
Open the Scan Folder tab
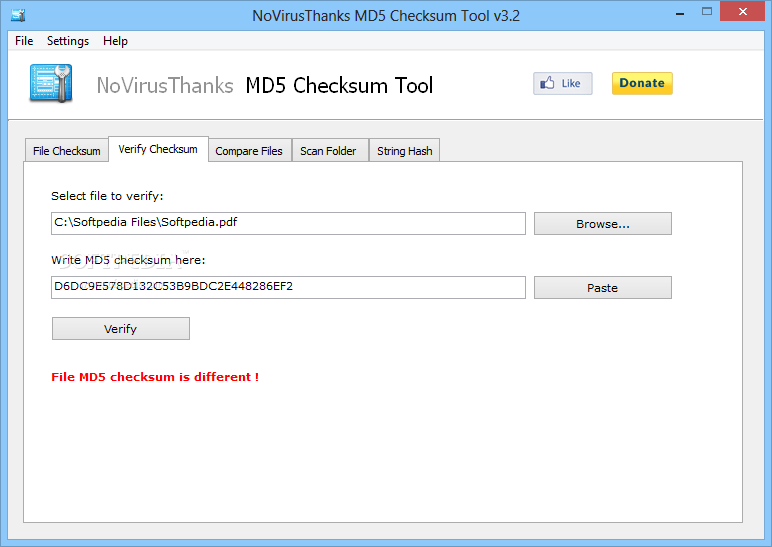[x=328, y=151]
